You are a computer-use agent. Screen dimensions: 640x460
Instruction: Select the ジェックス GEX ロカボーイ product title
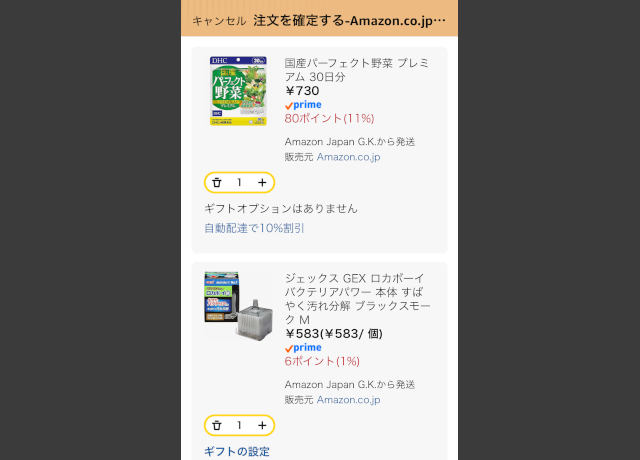coord(356,298)
